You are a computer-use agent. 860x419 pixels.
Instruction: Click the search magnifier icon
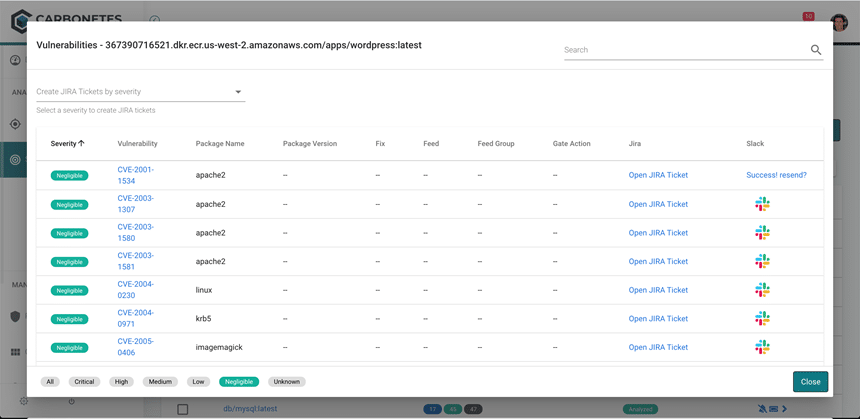point(816,50)
